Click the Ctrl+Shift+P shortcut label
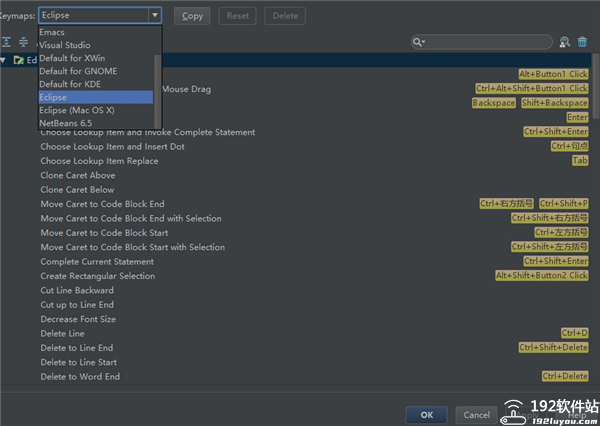Screen dimensions: 600x426 [x=564, y=204]
